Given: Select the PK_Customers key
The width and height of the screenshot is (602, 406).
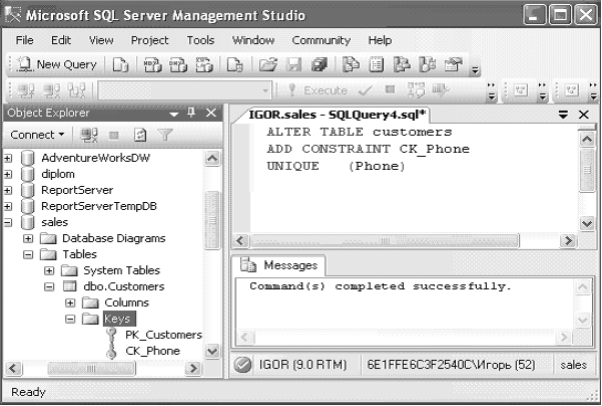Looking at the screenshot, I should (163, 335).
